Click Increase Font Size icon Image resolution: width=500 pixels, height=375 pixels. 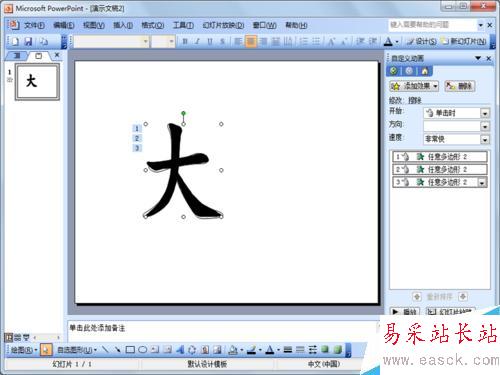click(331, 41)
